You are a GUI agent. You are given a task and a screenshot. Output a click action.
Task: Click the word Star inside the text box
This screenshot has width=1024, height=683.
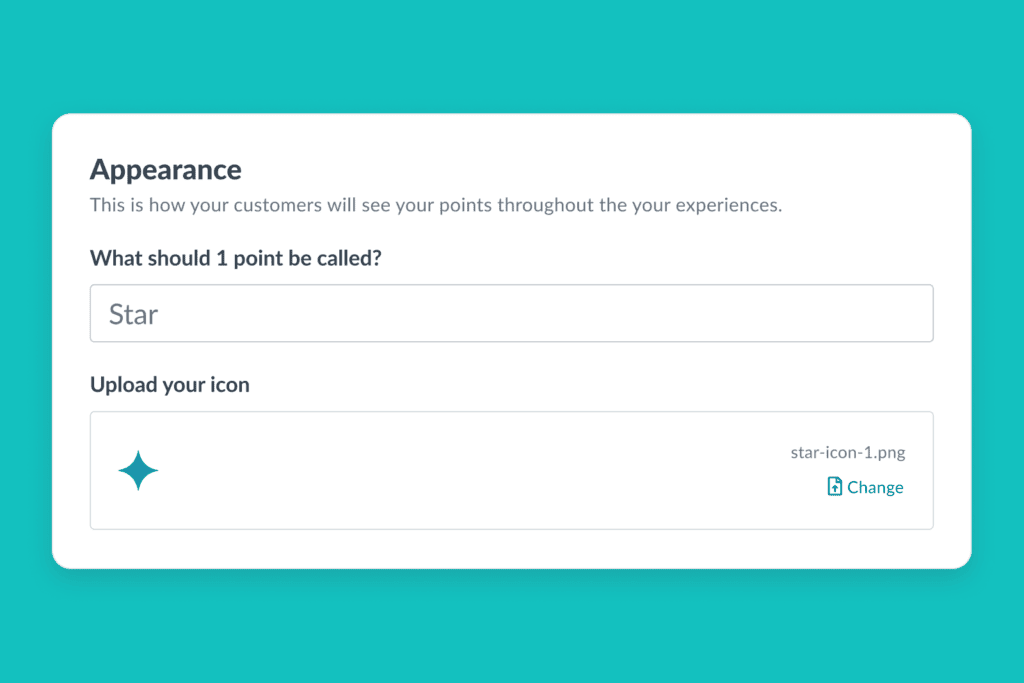tap(133, 314)
